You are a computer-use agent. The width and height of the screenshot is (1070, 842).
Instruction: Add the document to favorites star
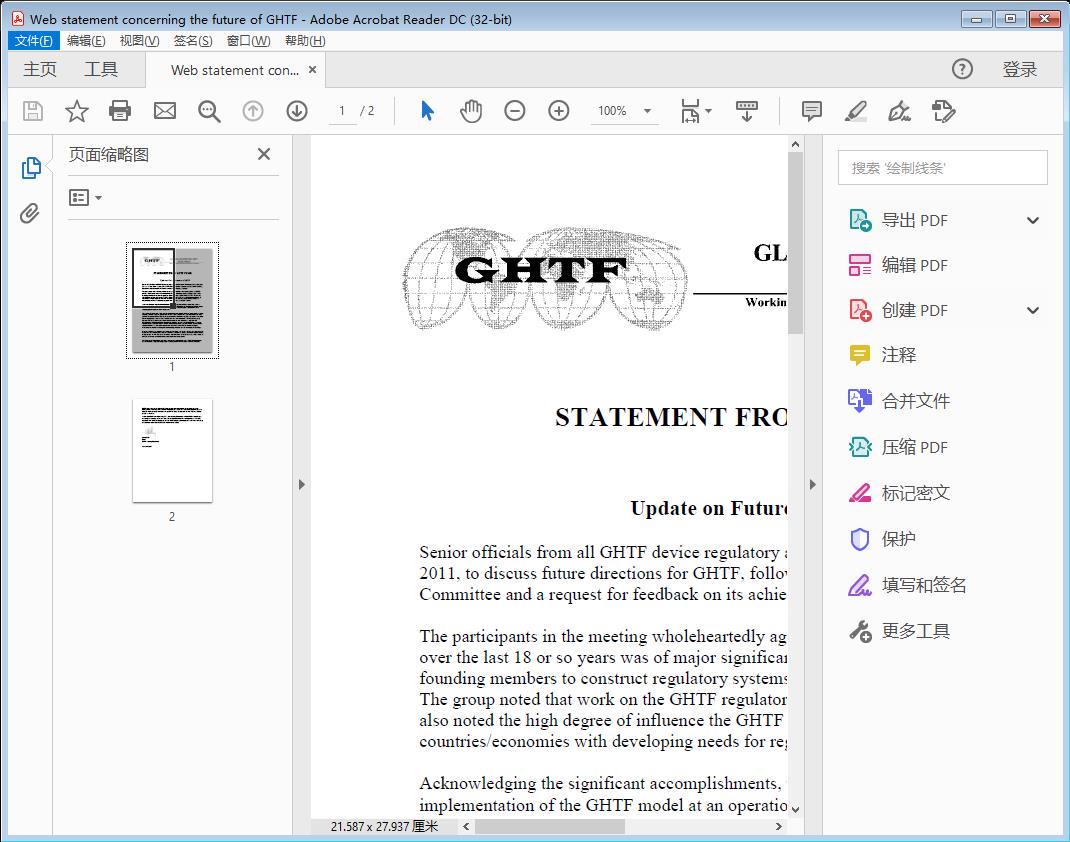(76, 110)
